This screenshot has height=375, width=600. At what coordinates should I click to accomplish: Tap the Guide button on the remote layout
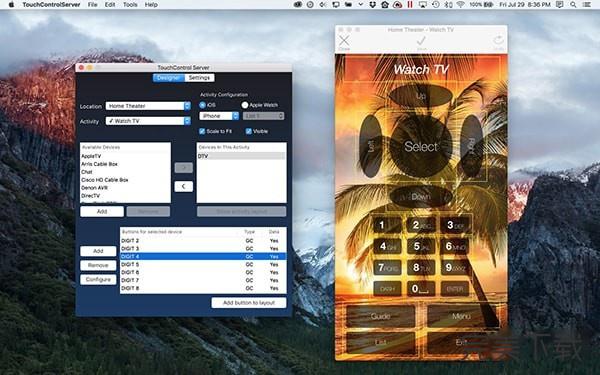tap(380, 316)
